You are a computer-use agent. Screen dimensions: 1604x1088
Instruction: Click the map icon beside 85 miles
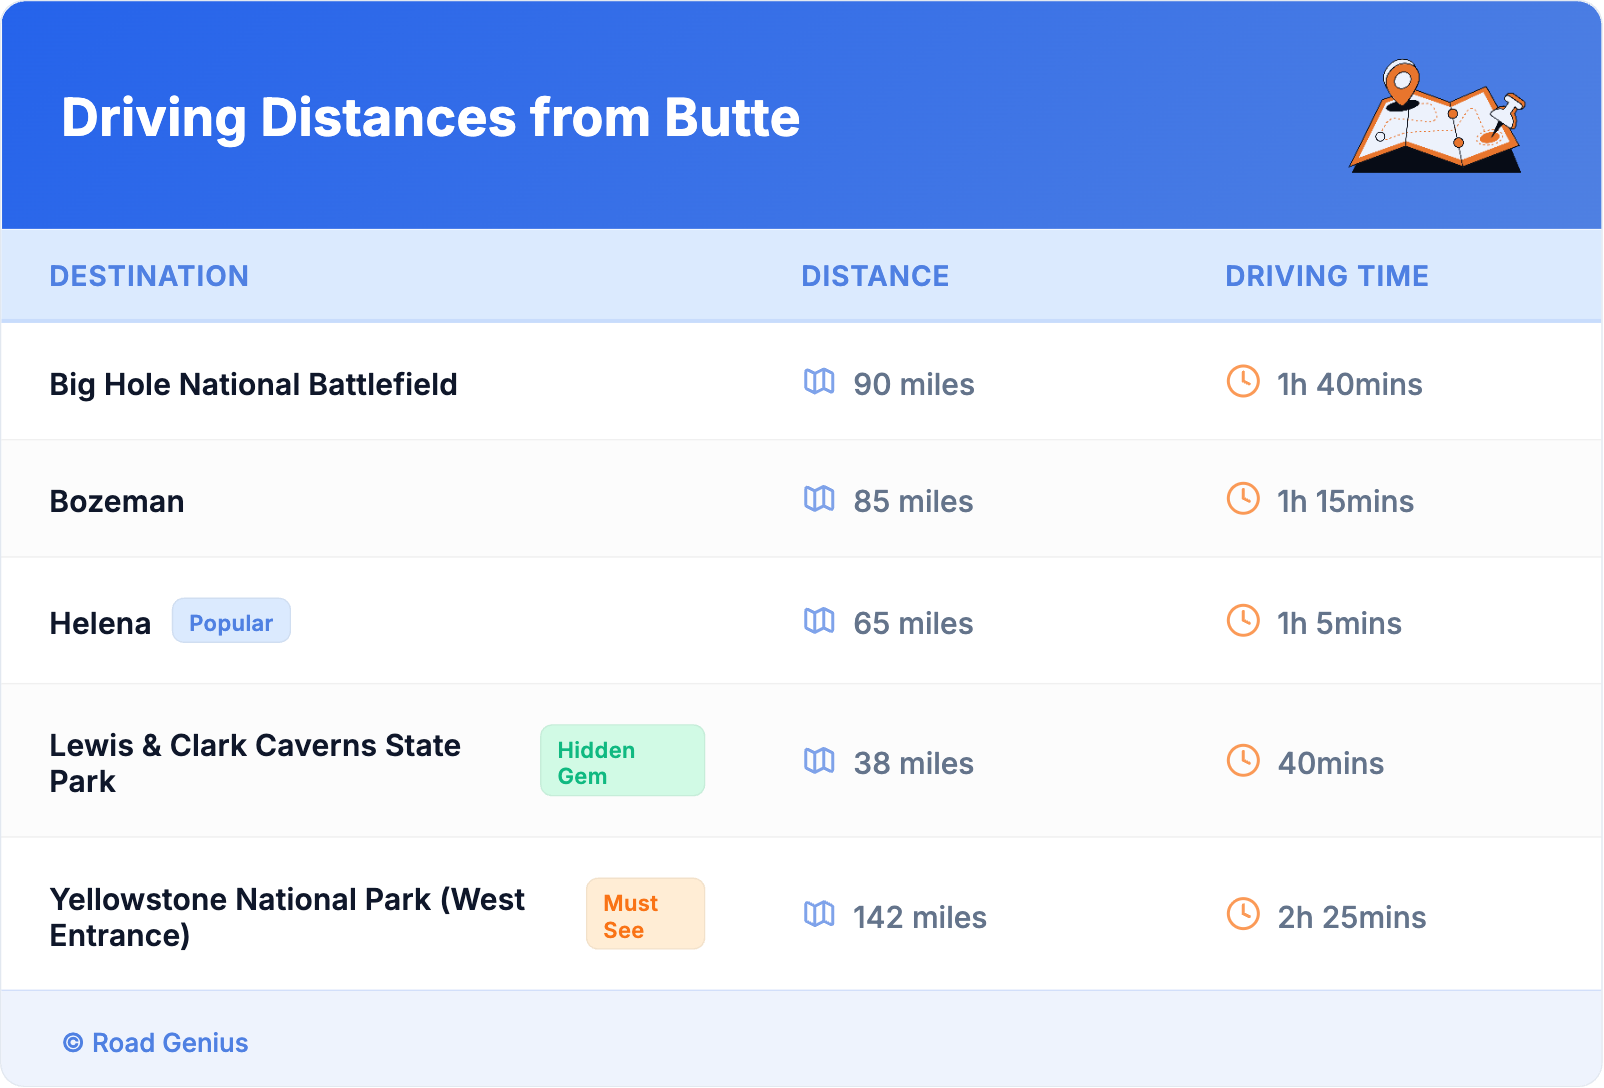point(819,499)
